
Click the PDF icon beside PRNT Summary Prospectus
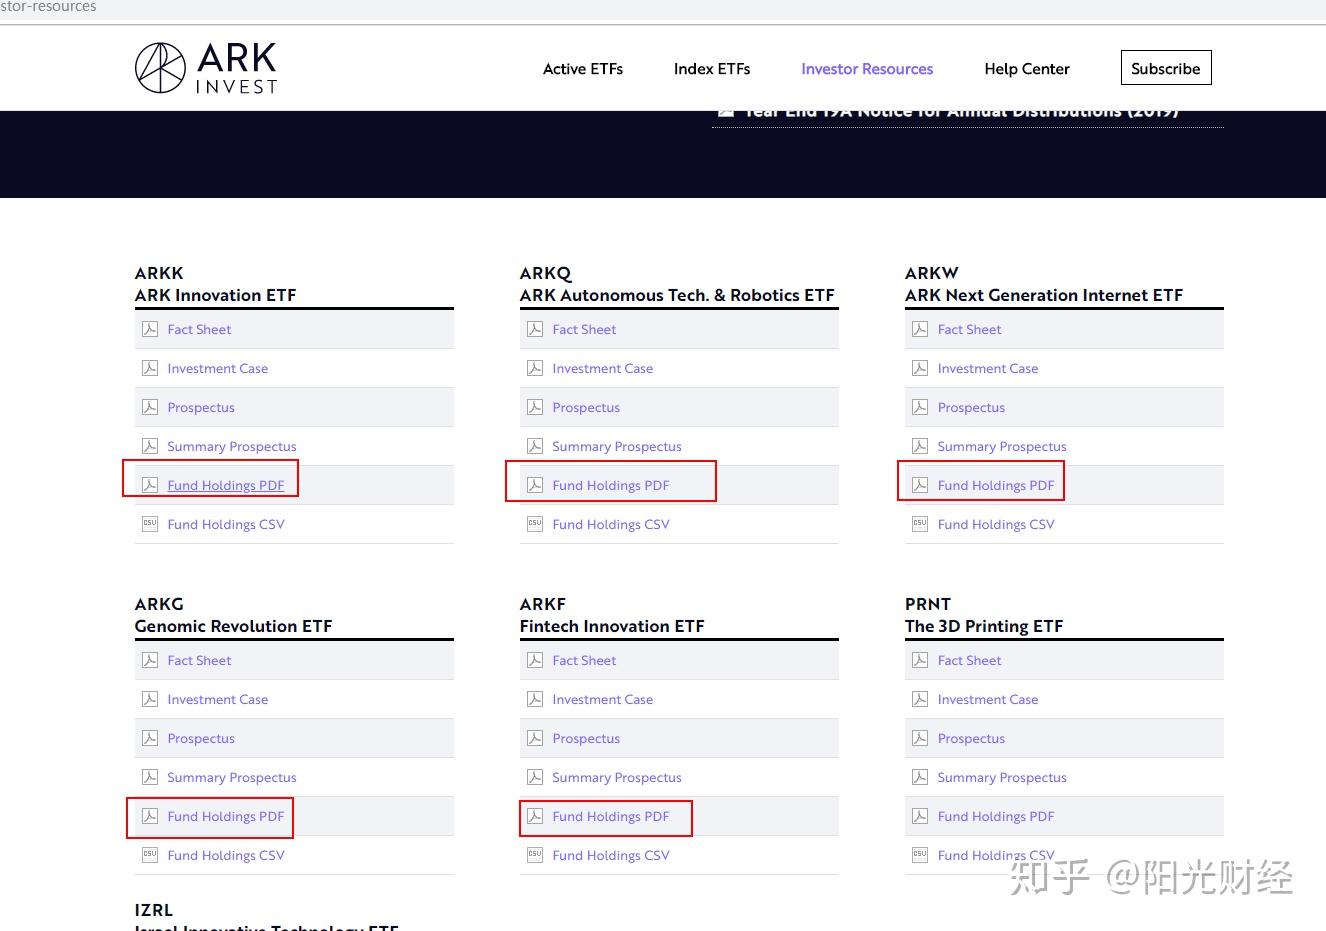coord(919,776)
